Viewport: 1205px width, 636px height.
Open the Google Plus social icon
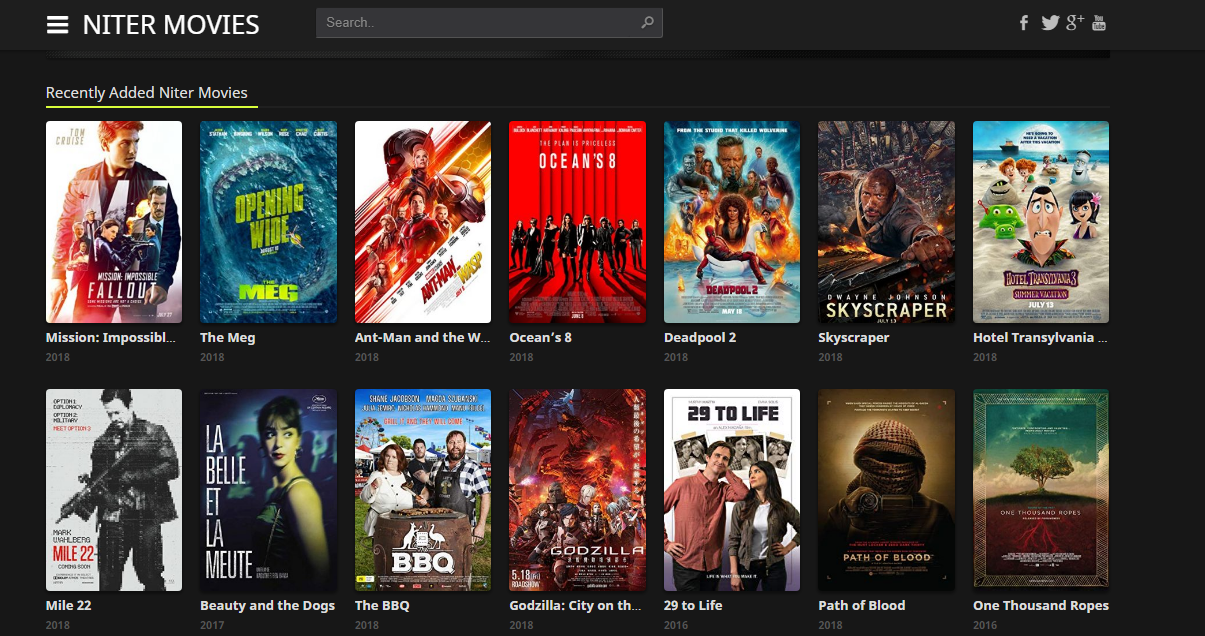(1075, 22)
